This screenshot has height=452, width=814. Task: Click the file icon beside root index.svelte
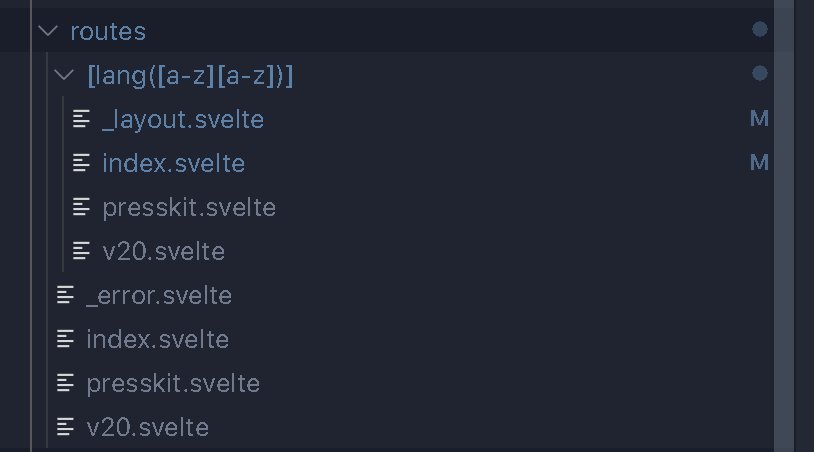65,339
